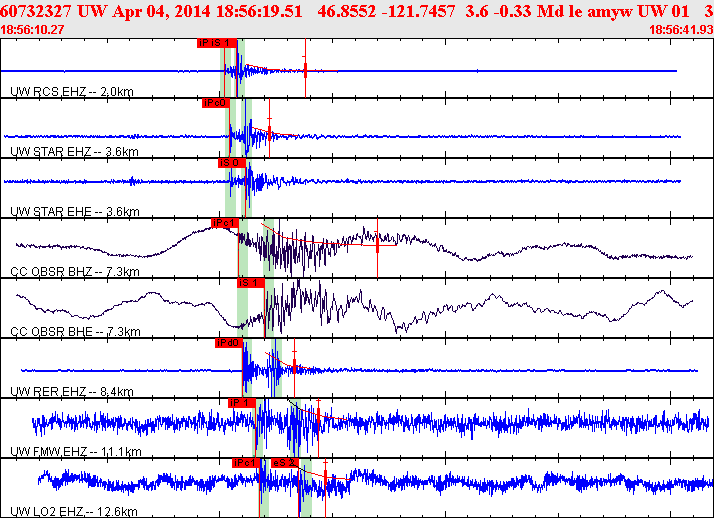Click the start time 18:56:10.27

click(32, 30)
